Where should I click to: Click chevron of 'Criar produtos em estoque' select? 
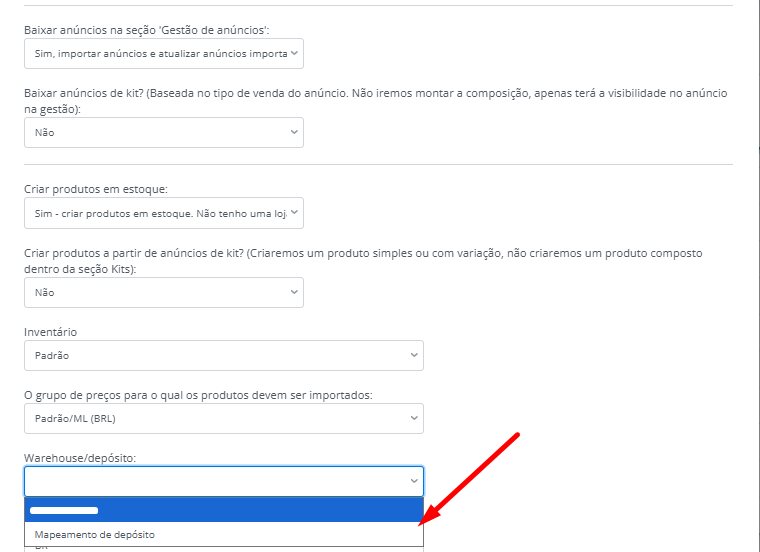(x=294, y=212)
